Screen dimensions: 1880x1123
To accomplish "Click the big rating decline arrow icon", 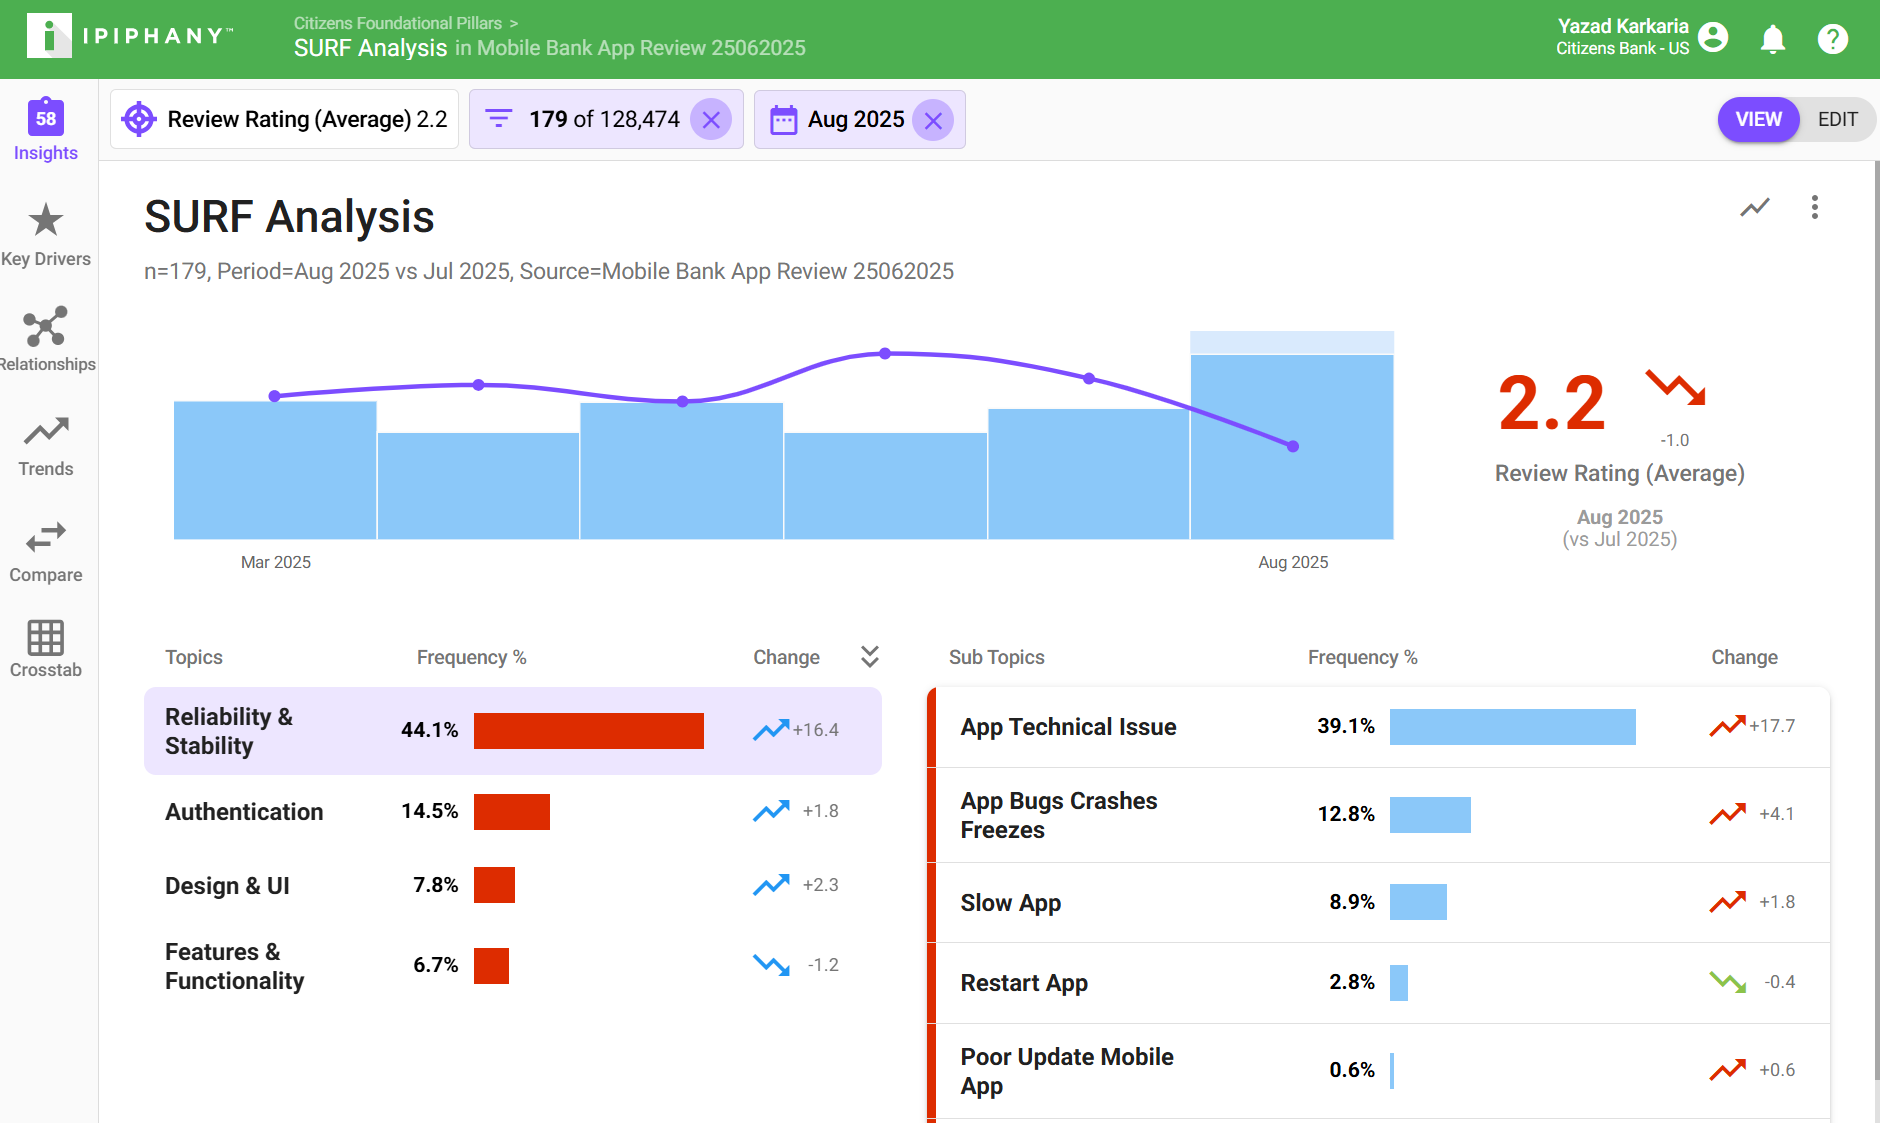I will click(x=1676, y=388).
